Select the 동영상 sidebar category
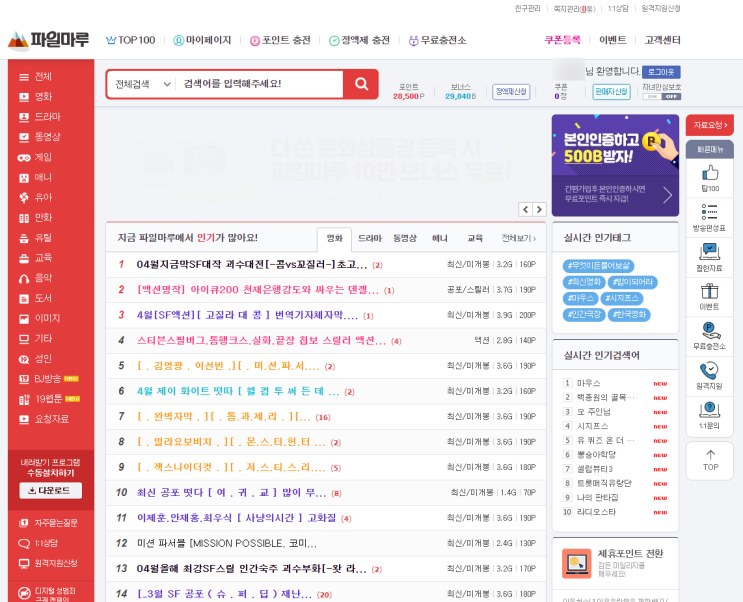743x602 pixels. [x=39, y=137]
